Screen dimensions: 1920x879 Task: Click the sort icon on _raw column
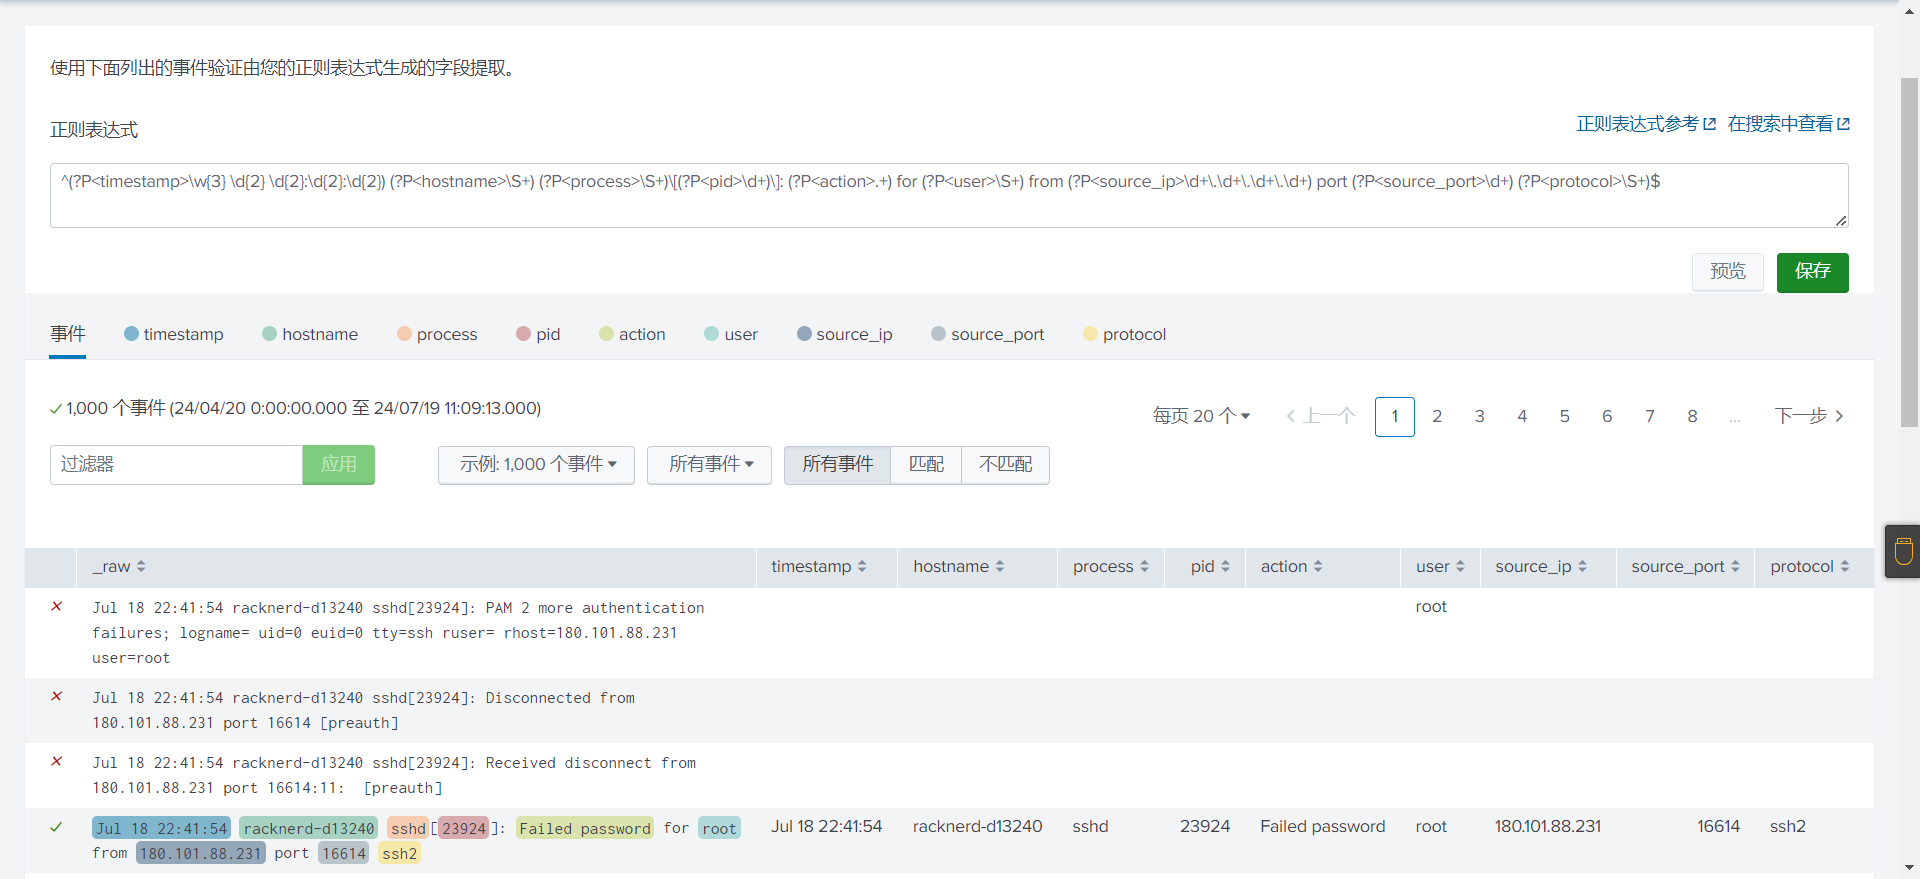pyautogui.click(x=141, y=566)
